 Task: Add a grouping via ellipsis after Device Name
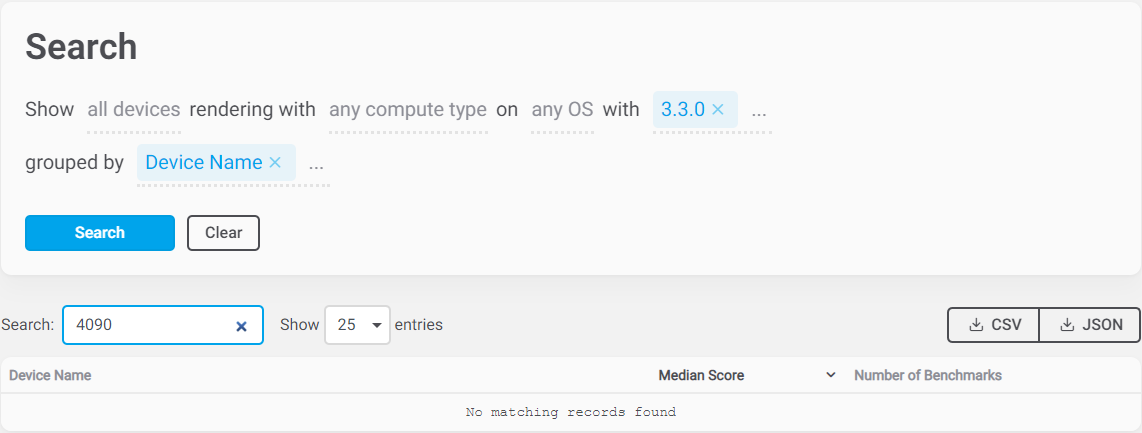316,162
